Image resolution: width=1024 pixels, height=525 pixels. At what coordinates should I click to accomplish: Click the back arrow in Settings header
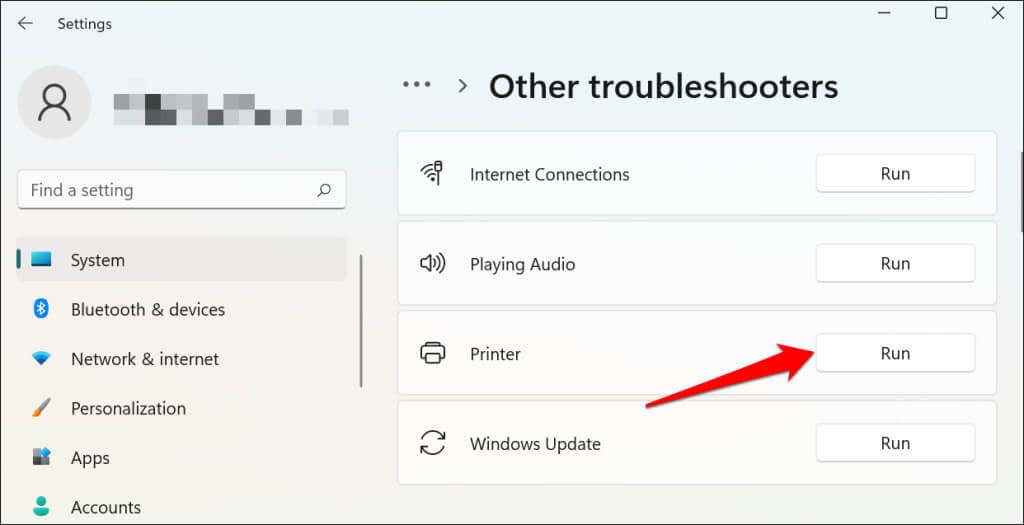pos(25,24)
